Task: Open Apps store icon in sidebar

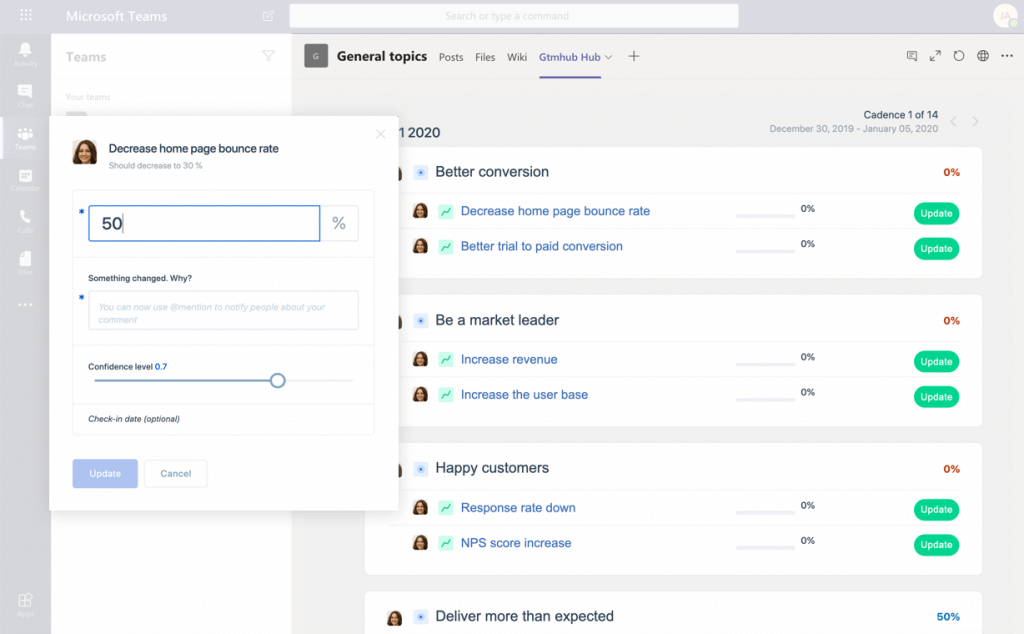Action: (x=25, y=604)
